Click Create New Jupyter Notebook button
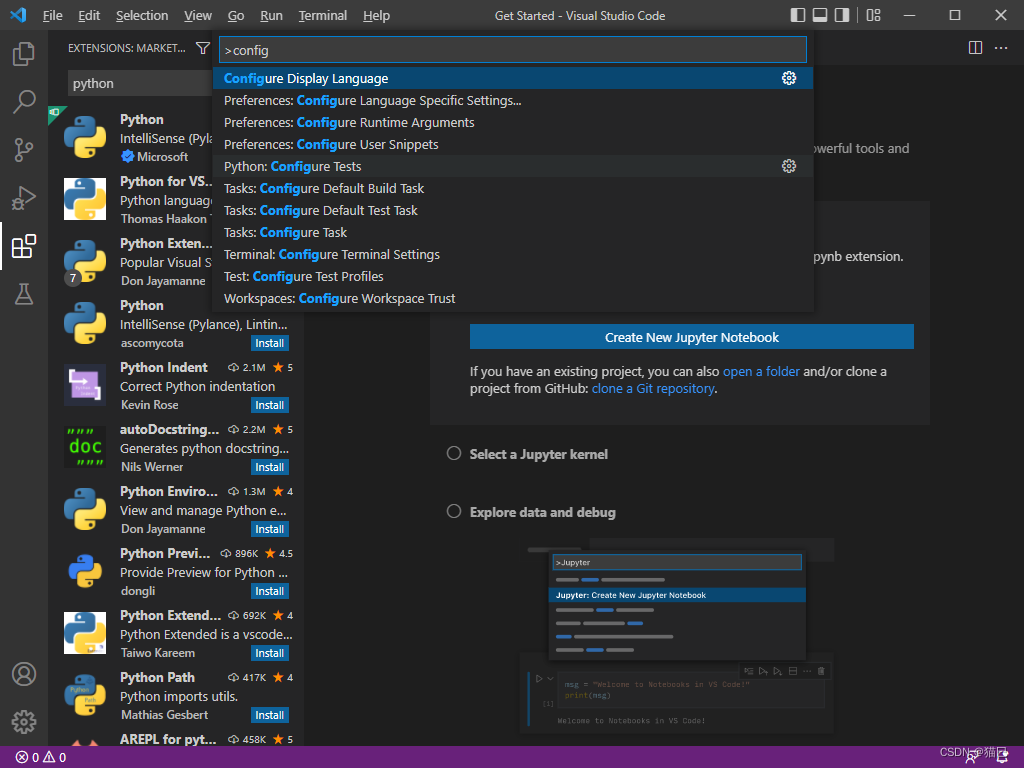Viewport: 1024px width, 768px height. (692, 337)
